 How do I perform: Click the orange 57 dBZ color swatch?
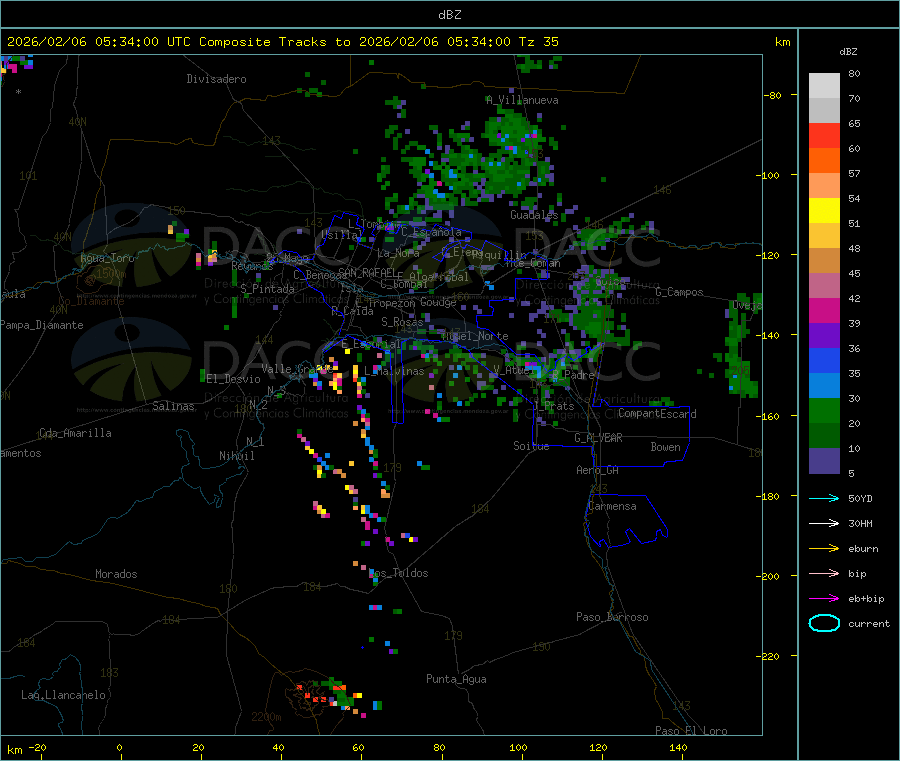tap(824, 161)
